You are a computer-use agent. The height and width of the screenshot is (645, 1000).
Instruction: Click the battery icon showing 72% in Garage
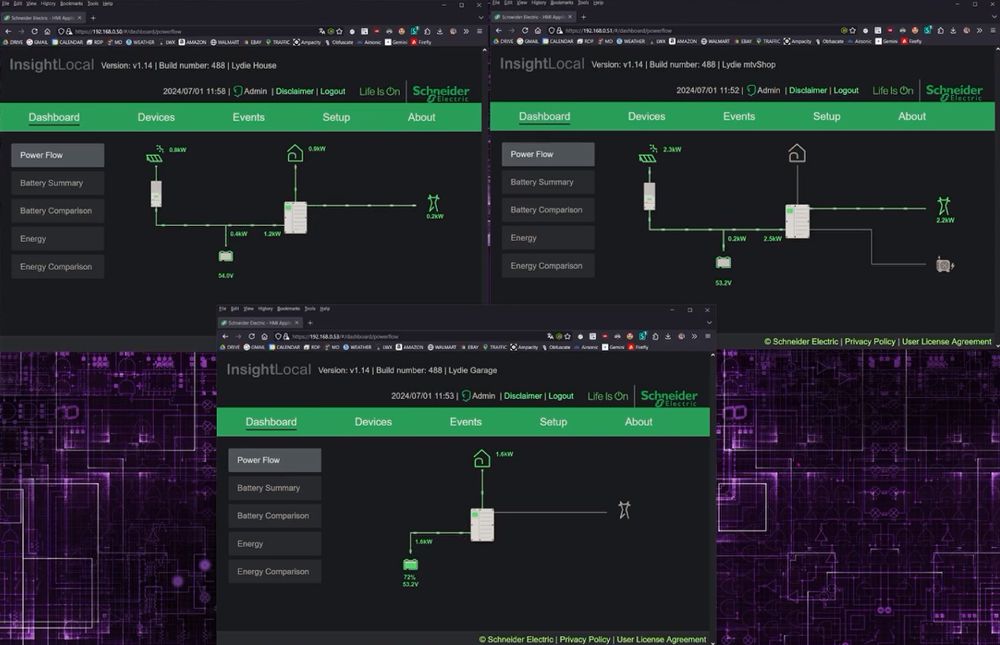tap(410, 564)
